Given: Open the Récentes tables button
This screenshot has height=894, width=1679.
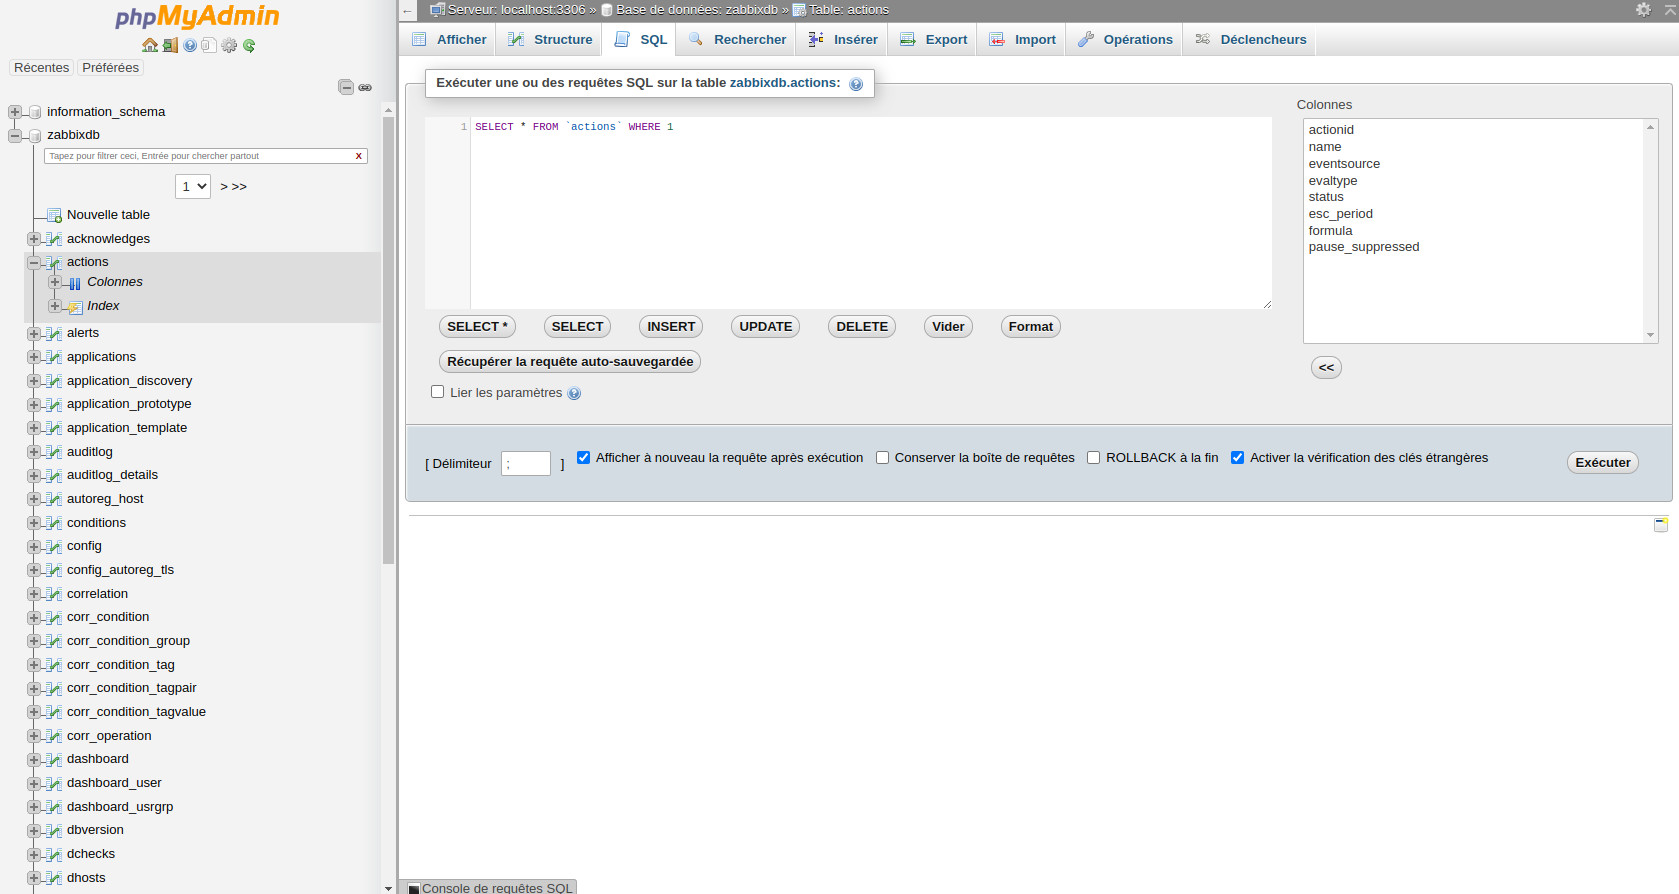Looking at the screenshot, I should (x=42, y=68).
